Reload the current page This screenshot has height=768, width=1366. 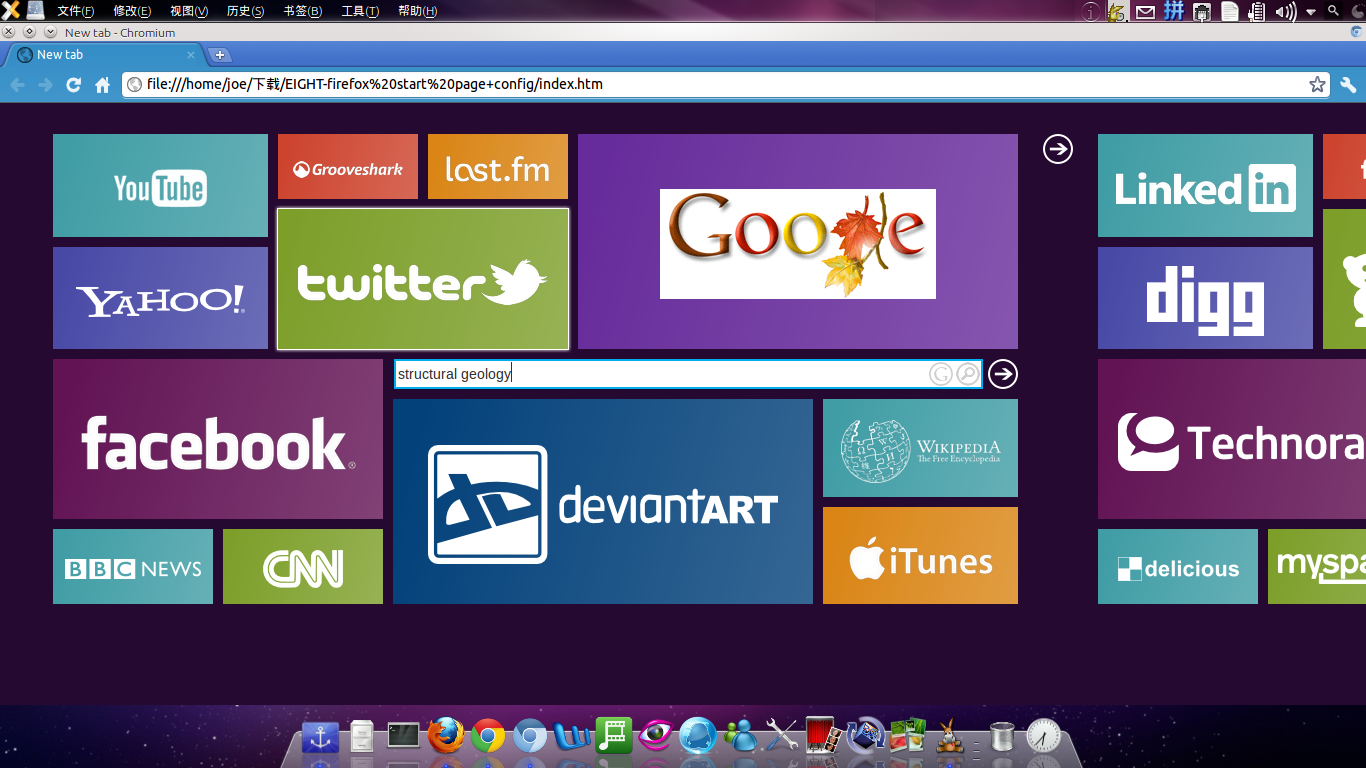pyautogui.click(x=73, y=85)
